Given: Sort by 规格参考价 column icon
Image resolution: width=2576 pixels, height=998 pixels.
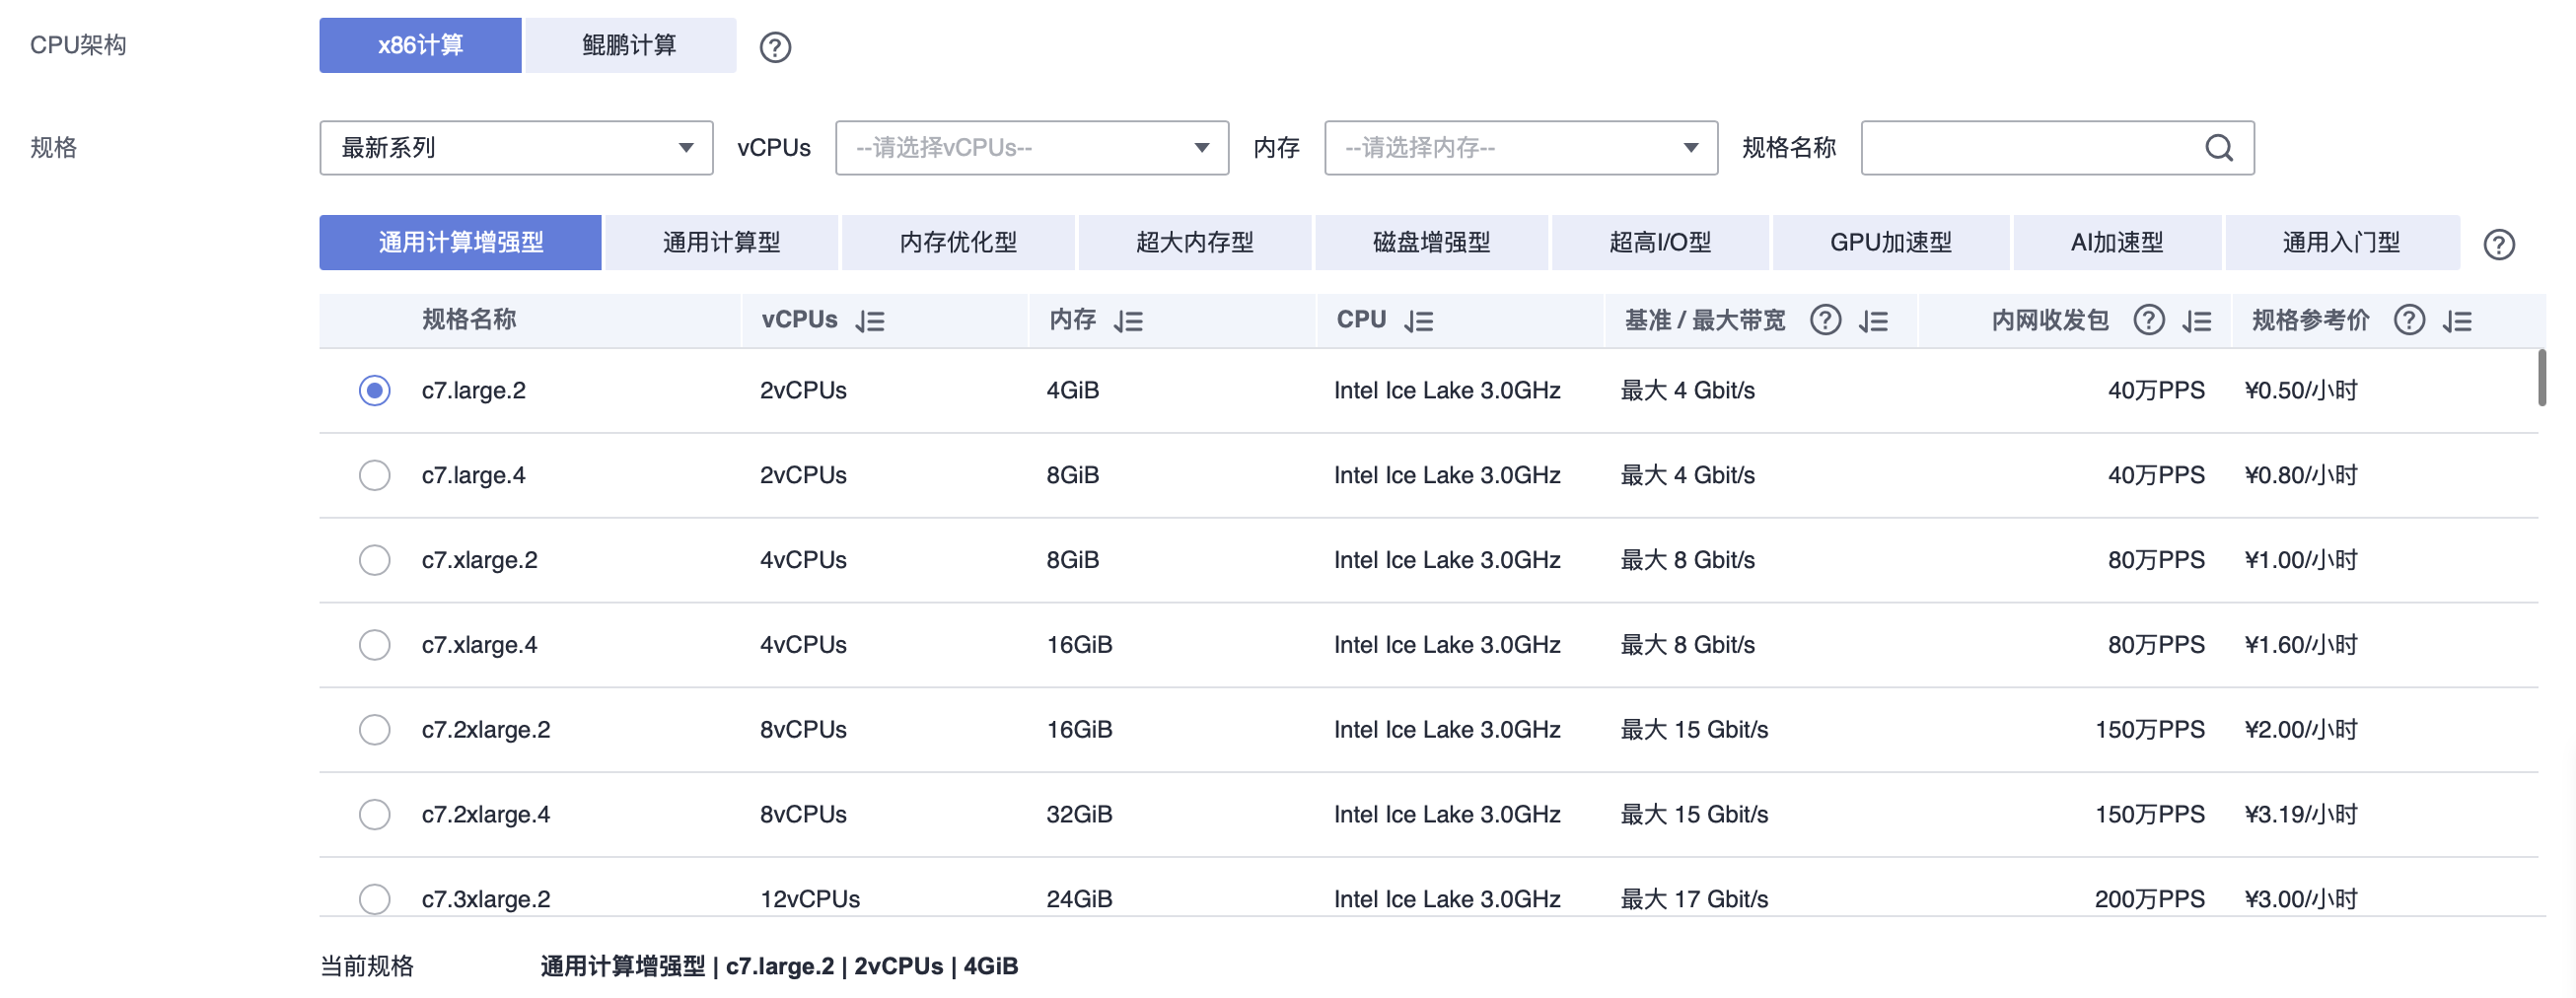Looking at the screenshot, I should 2457,321.
